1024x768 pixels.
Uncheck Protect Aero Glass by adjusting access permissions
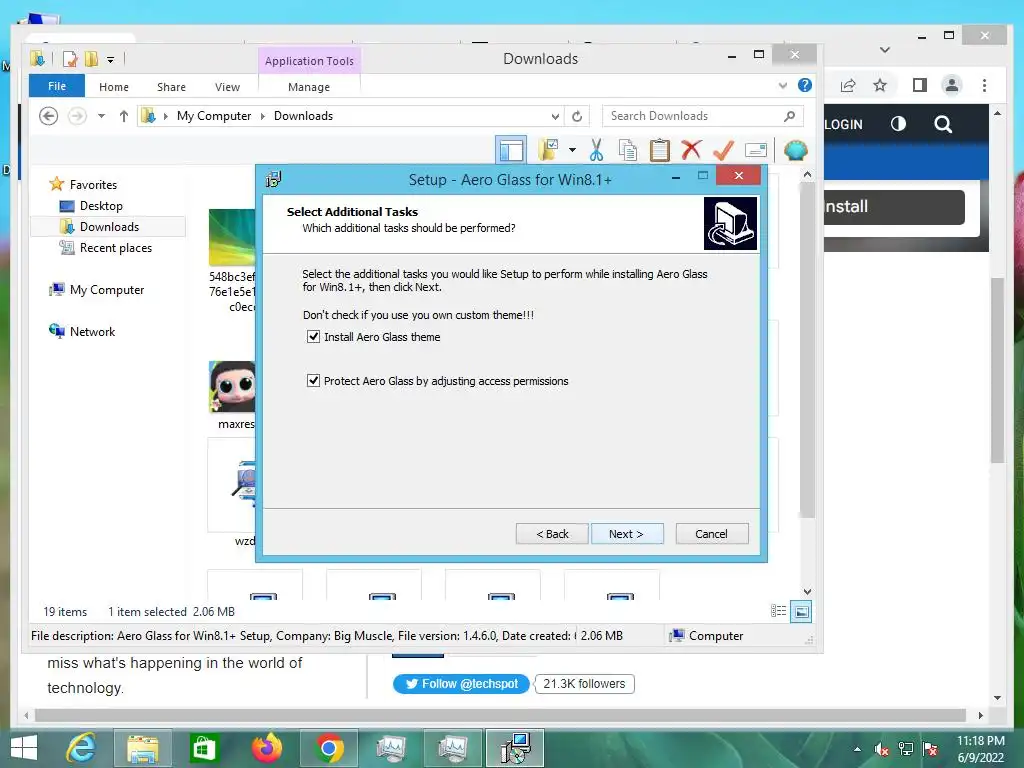coord(313,381)
